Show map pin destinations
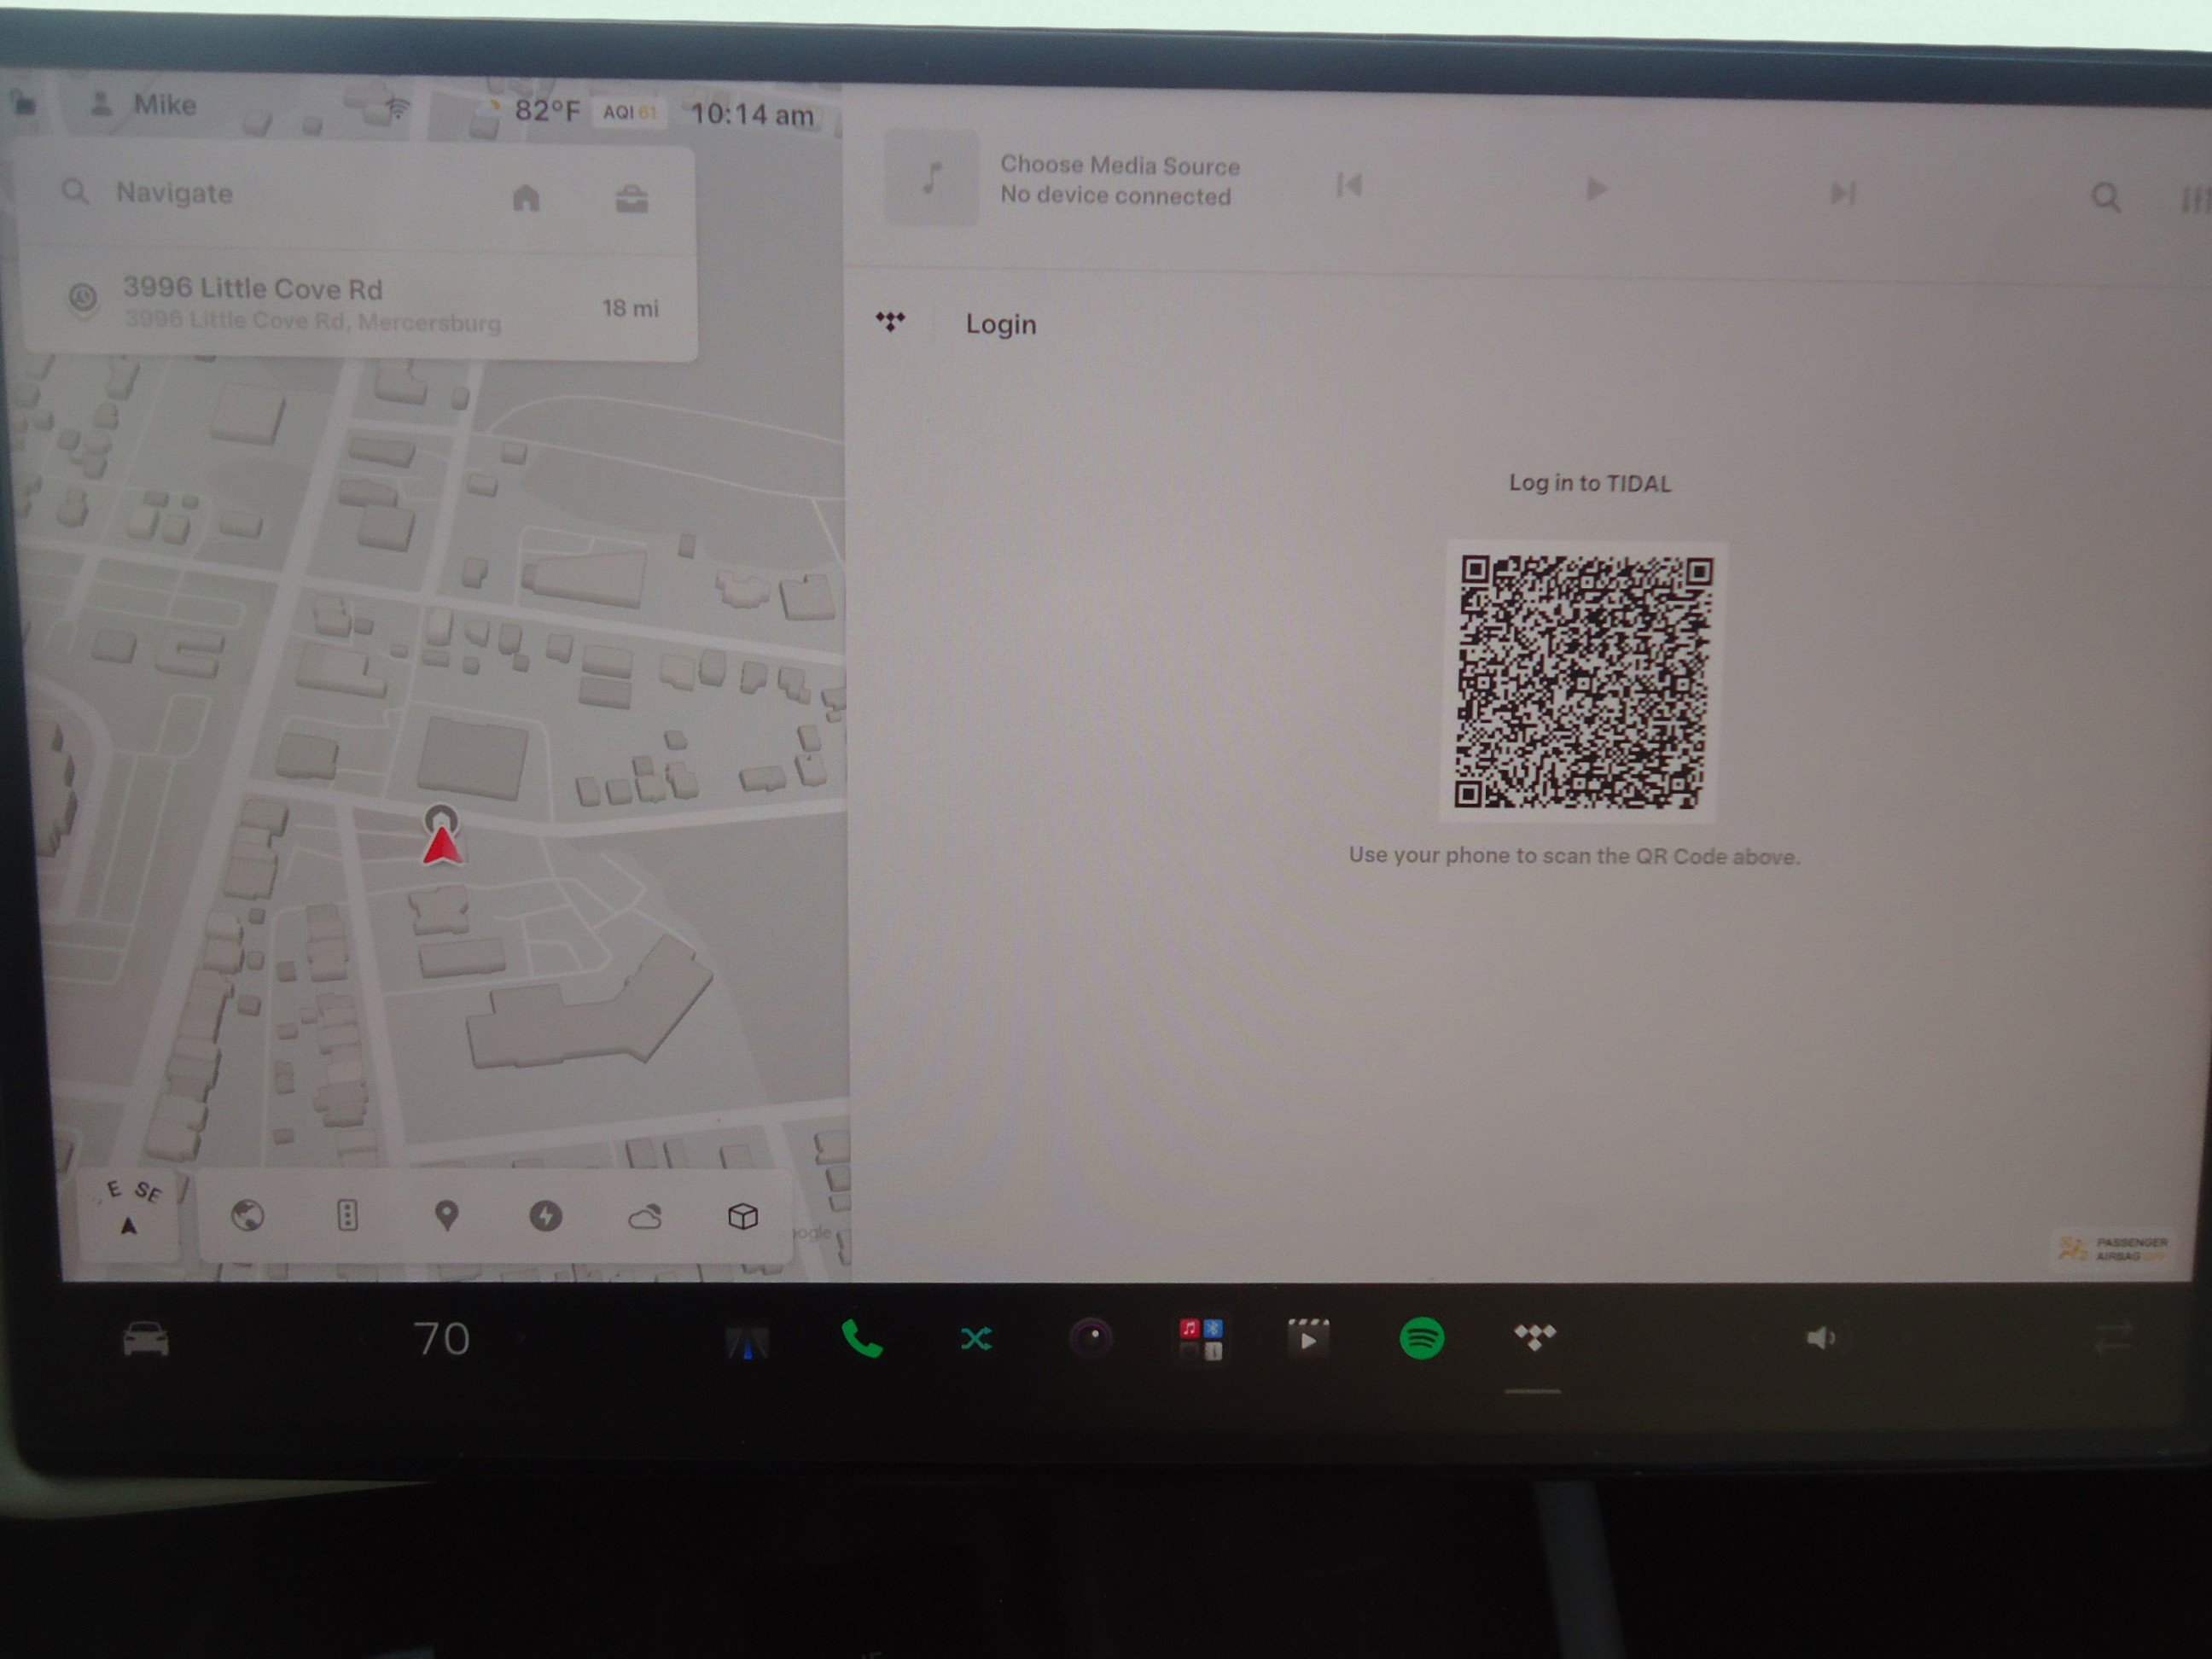The image size is (2212, 1659). [x=447, y=1215]
